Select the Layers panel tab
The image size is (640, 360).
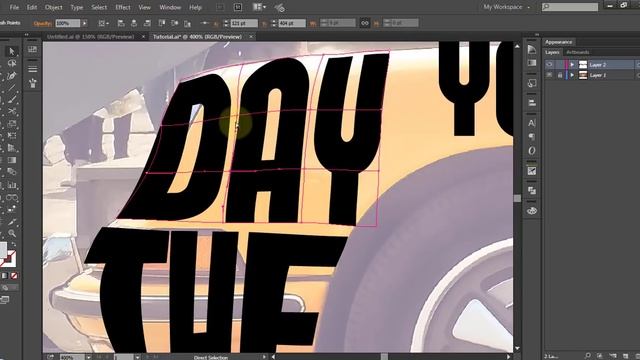point(552,52)
